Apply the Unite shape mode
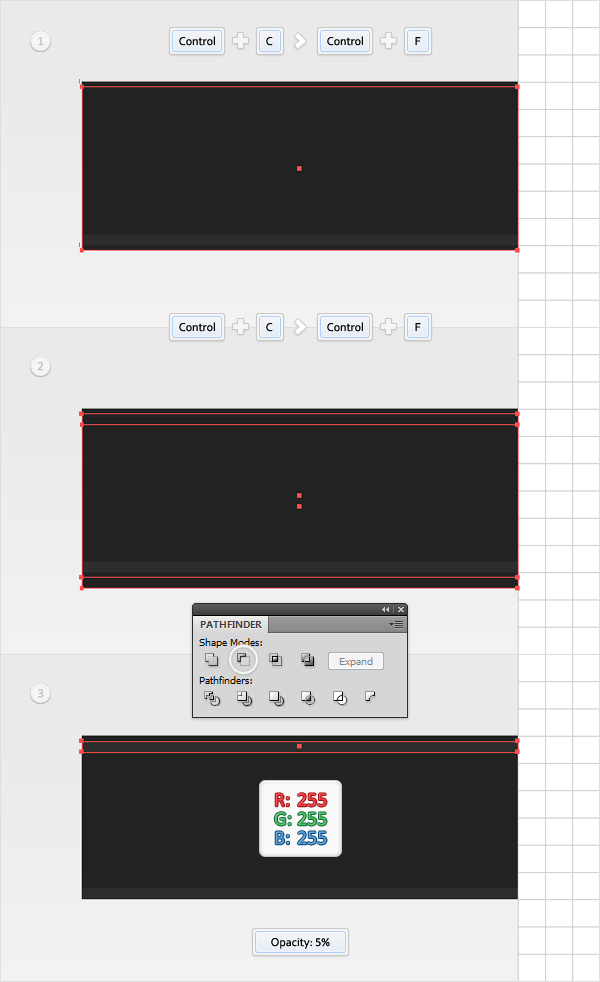 (212, 659)
